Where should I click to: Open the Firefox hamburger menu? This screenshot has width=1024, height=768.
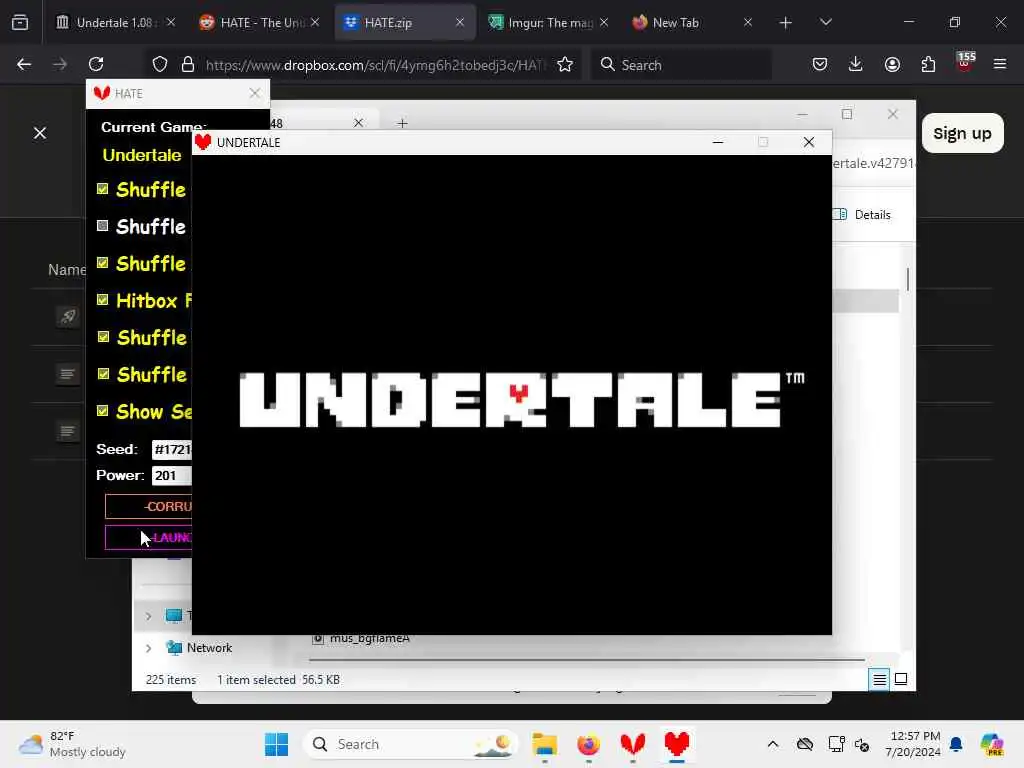tap(1000, 64)
